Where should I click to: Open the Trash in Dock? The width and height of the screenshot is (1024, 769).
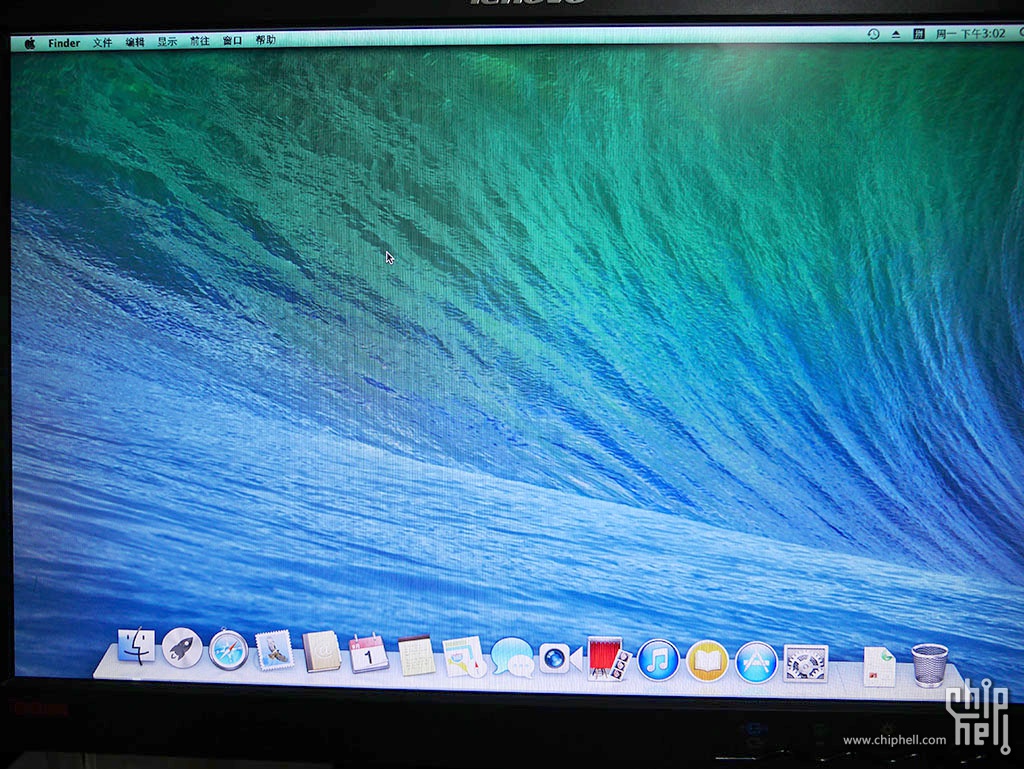coord(929,665)
